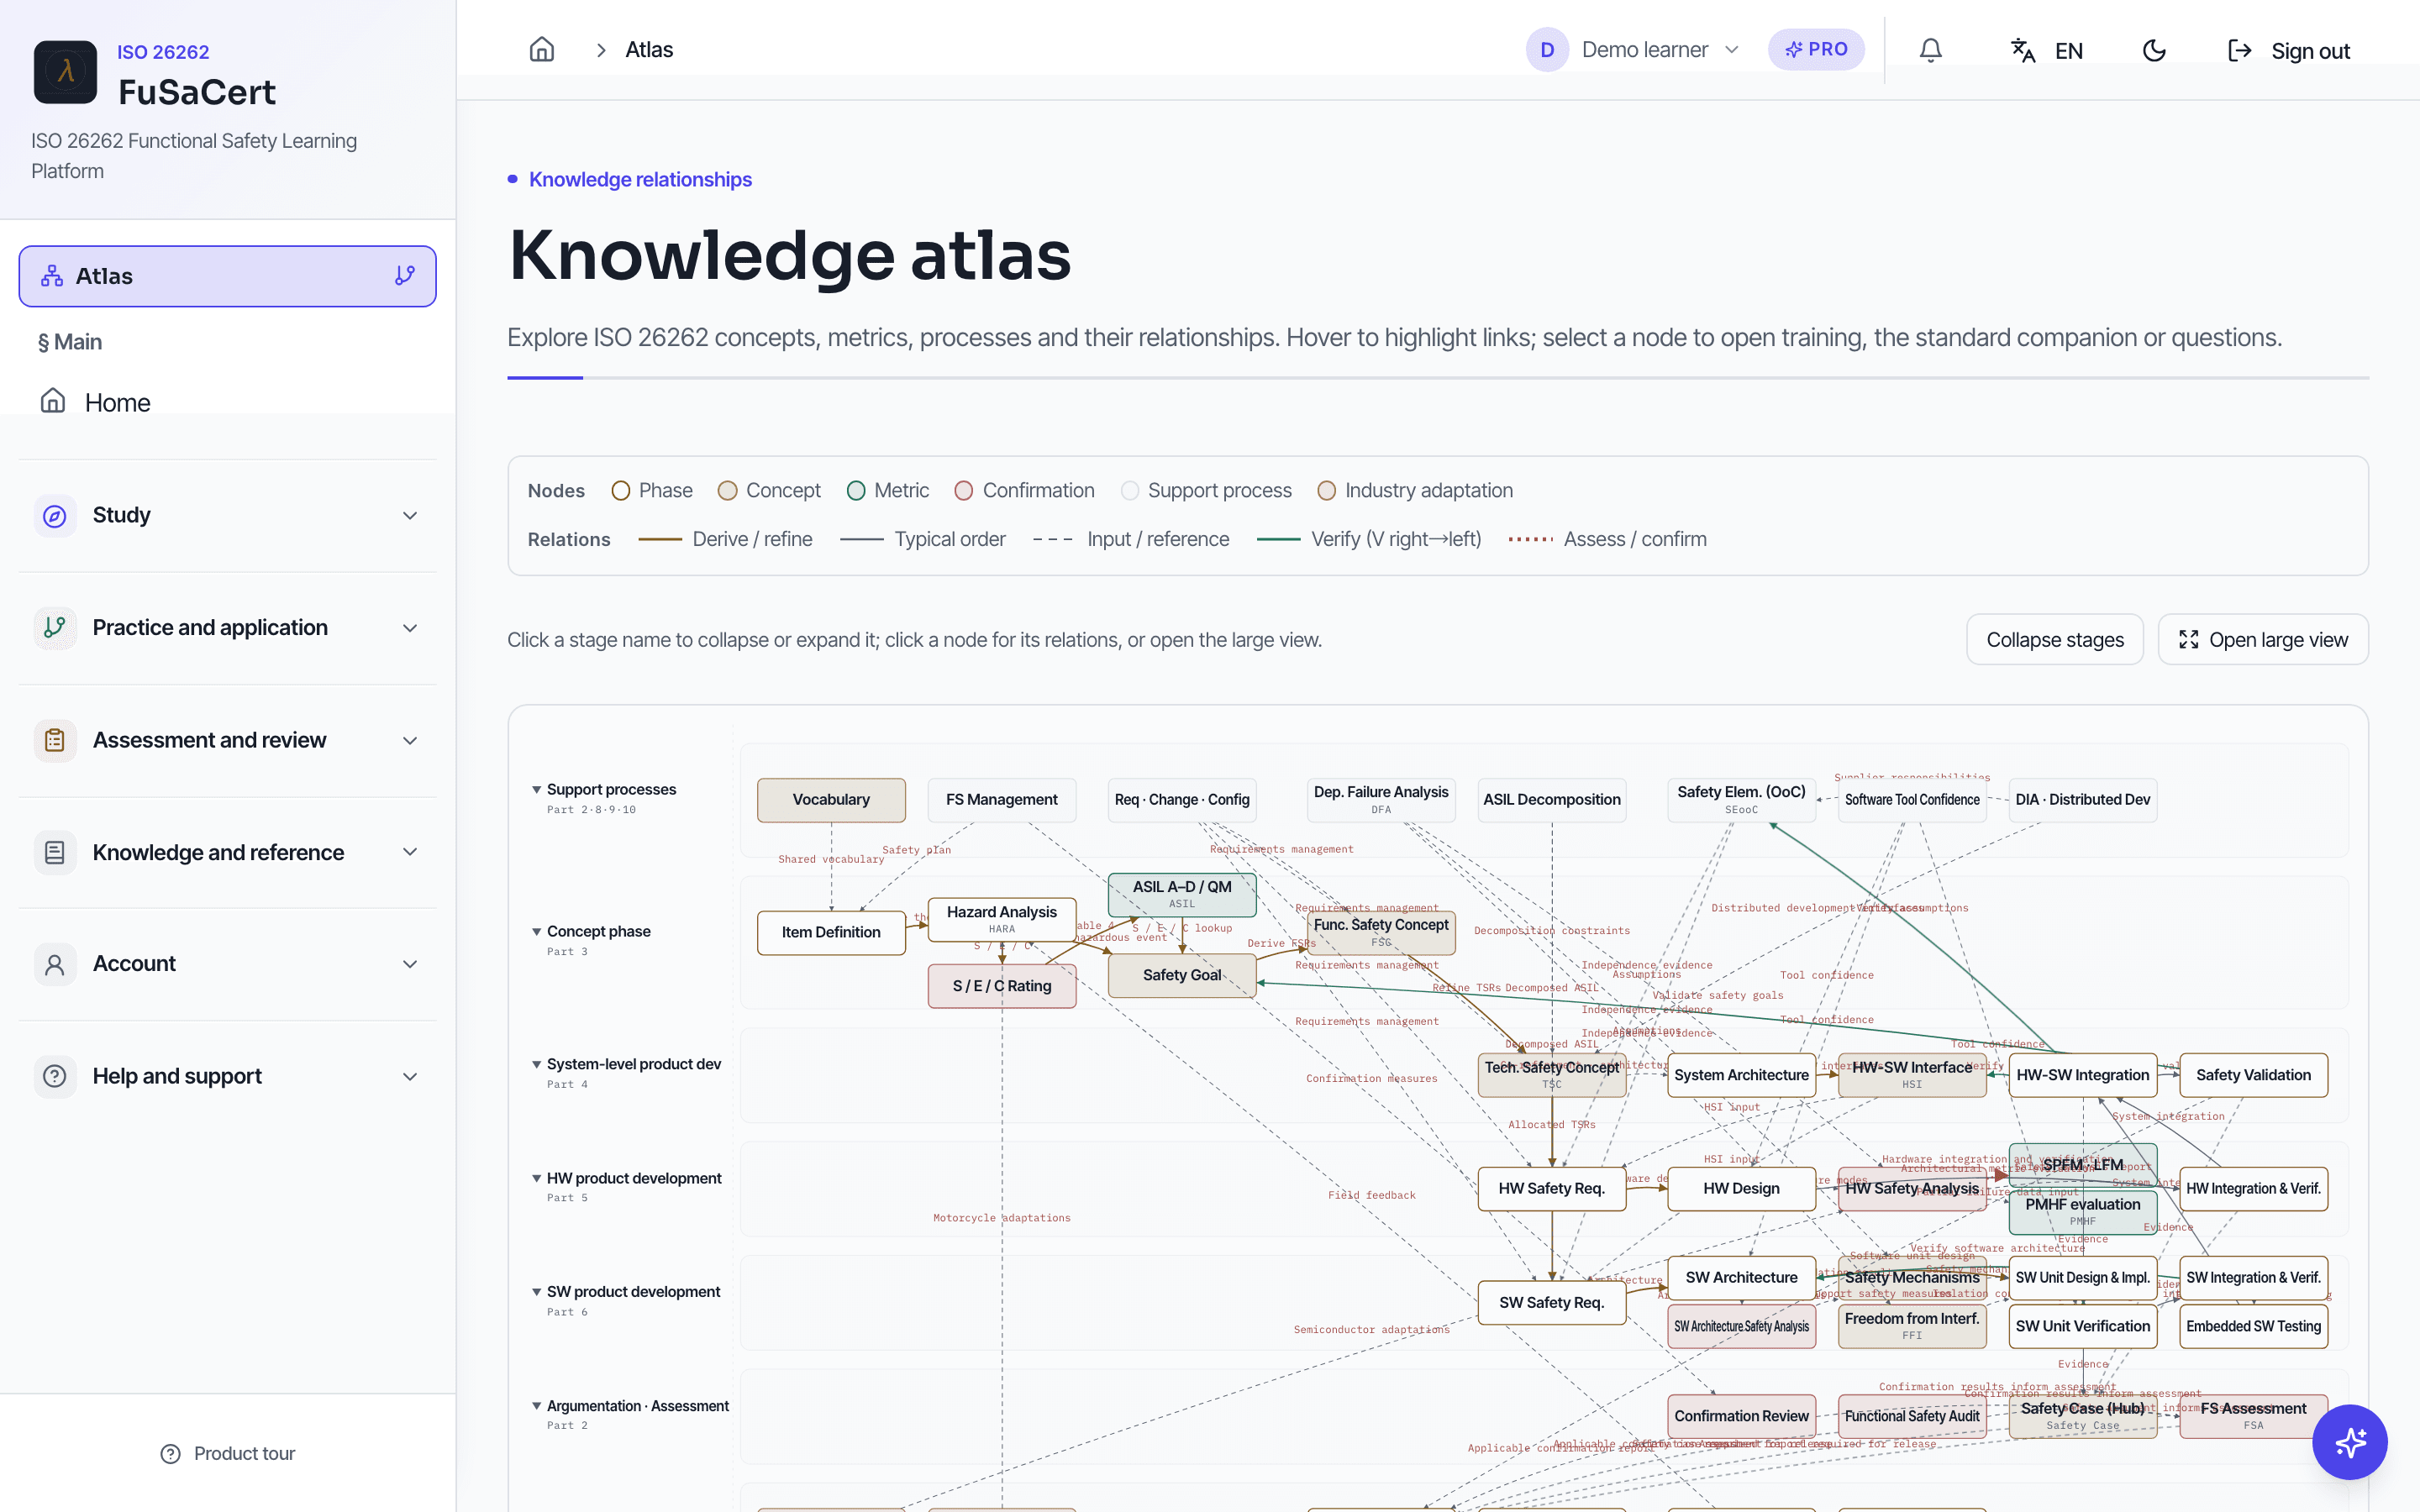
Task: Click the Assessment clipboard icon
Action: click(x=55, y=740)
